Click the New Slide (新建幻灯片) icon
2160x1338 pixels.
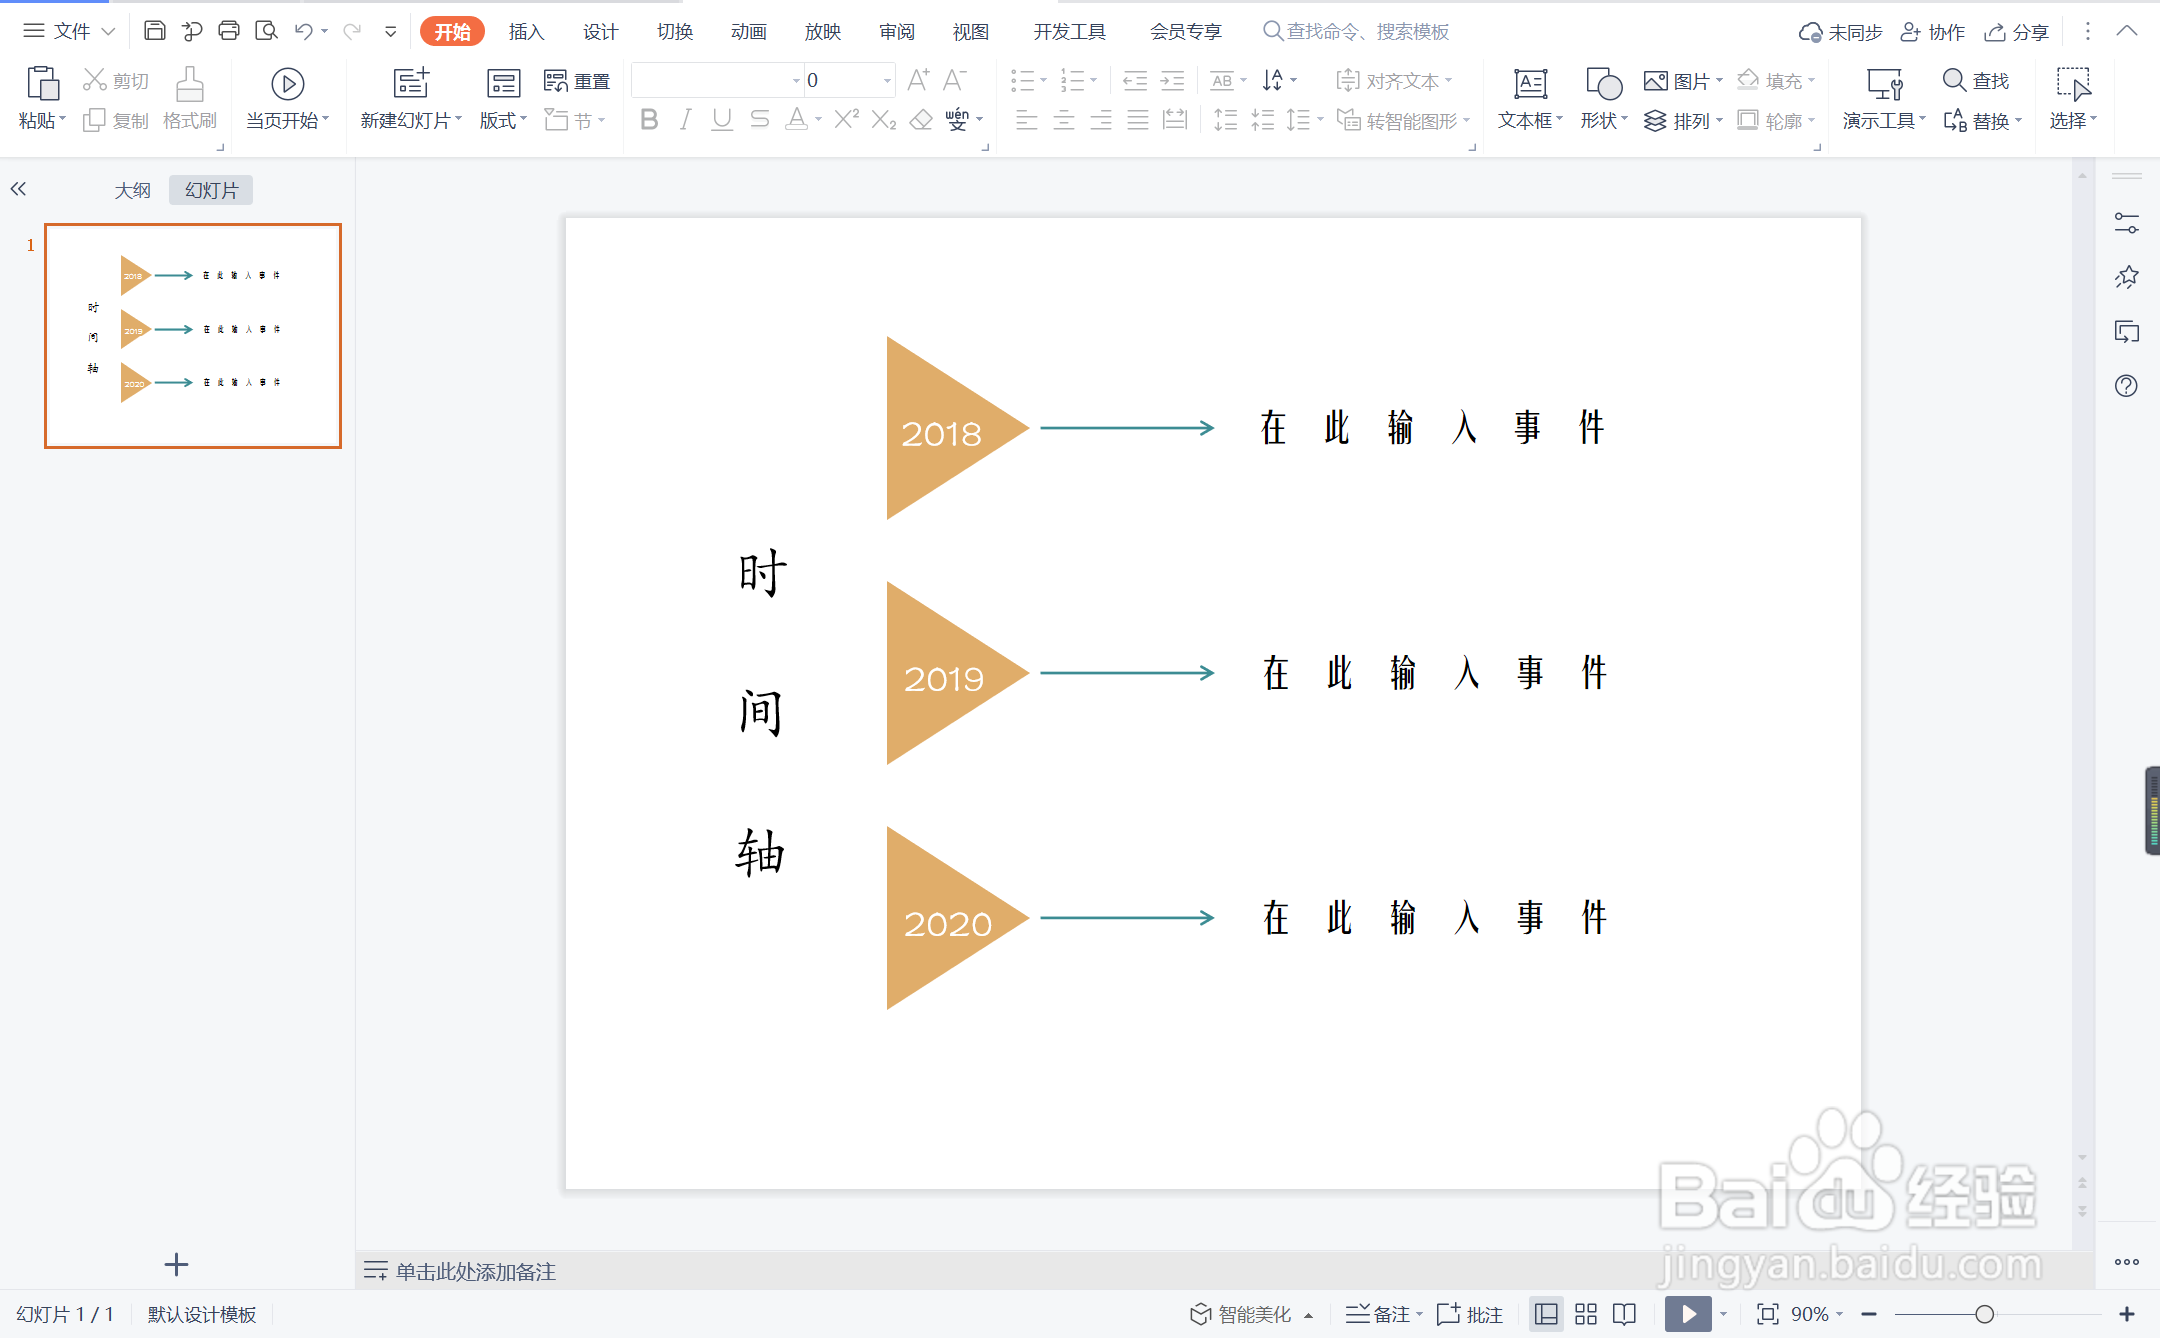point(411,84)
